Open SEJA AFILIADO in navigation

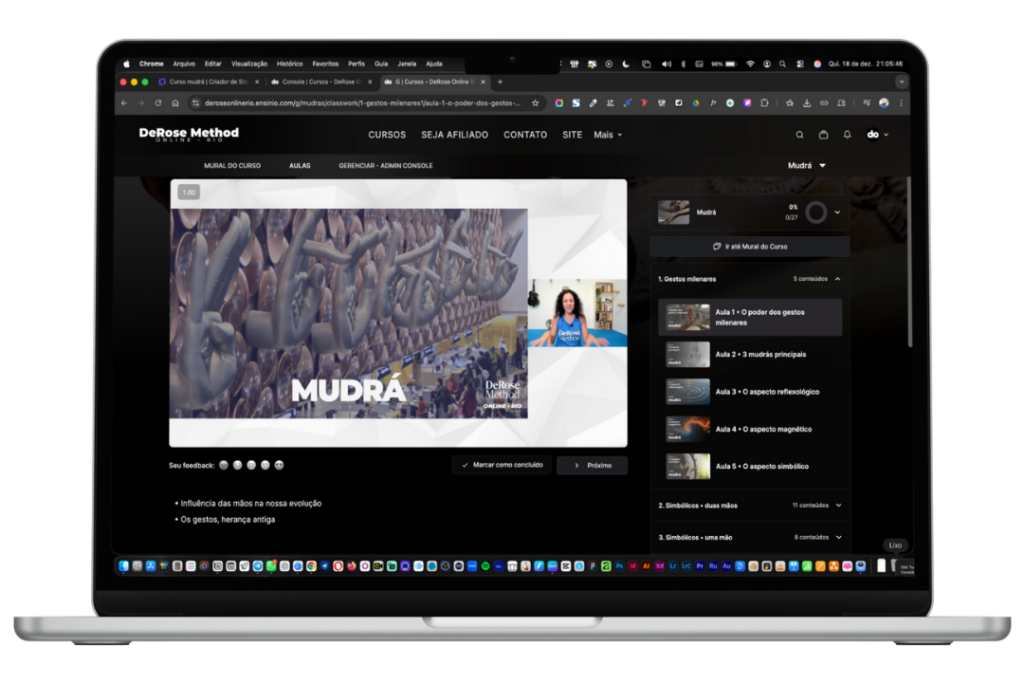point(455,135)
